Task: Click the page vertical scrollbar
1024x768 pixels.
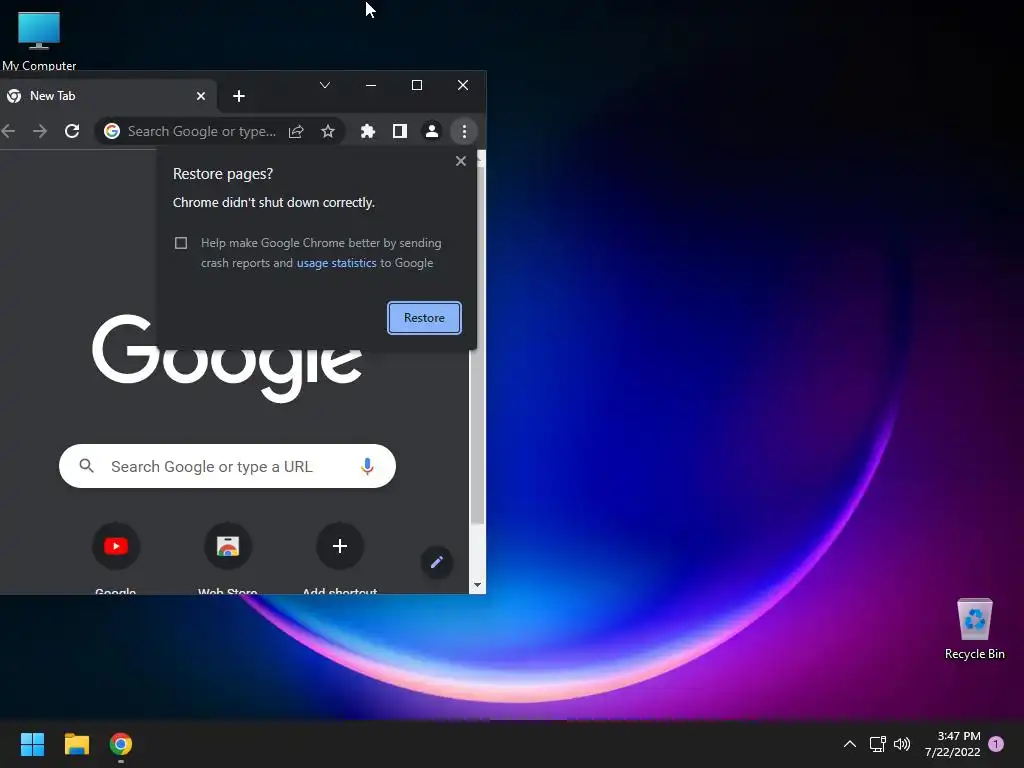Action: coord(477,346)
